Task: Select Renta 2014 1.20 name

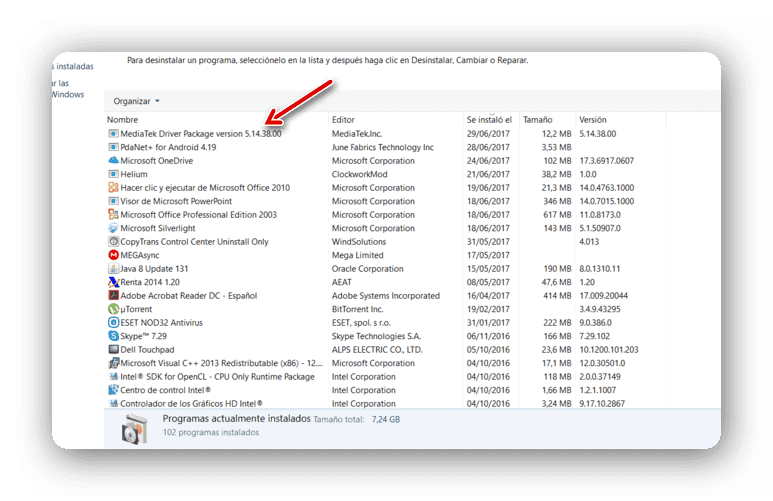Action: point(150,282)
